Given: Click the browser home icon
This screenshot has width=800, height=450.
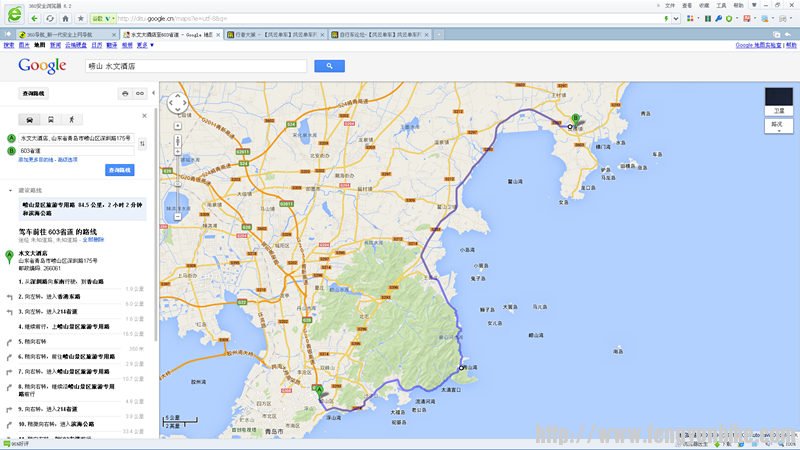Looking at the screenshot, I should (65, 18).
